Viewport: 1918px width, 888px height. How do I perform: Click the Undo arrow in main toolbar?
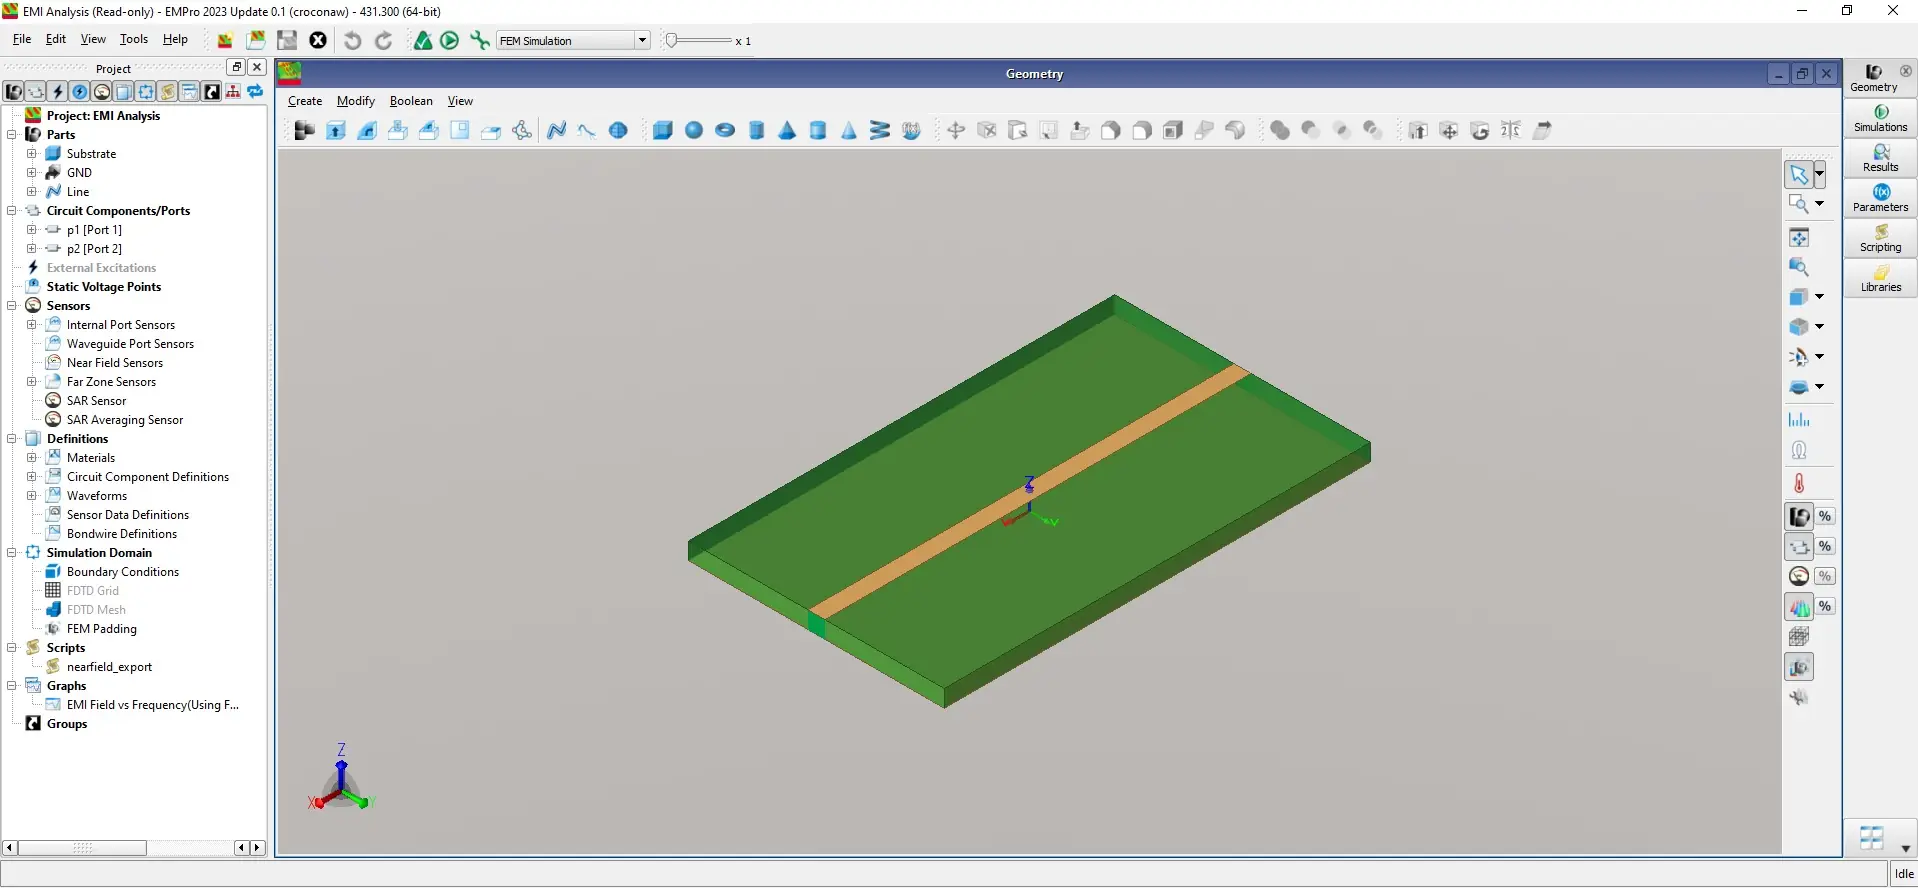click(352, 40)
